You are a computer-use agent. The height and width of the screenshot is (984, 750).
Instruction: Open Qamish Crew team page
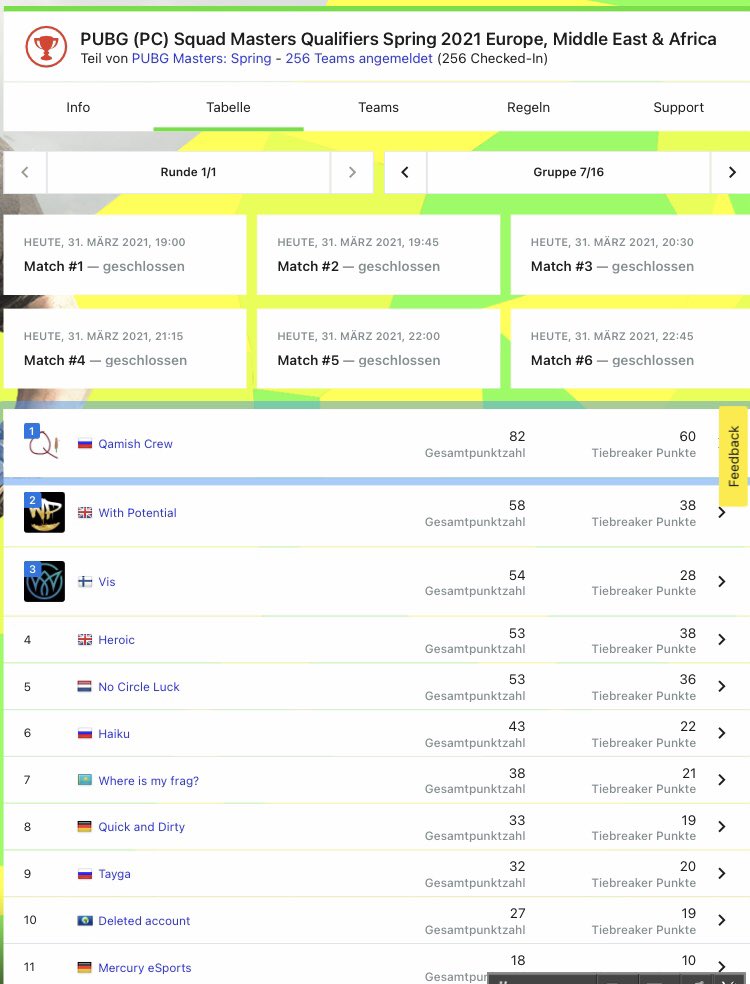click(x=136, y=444)
